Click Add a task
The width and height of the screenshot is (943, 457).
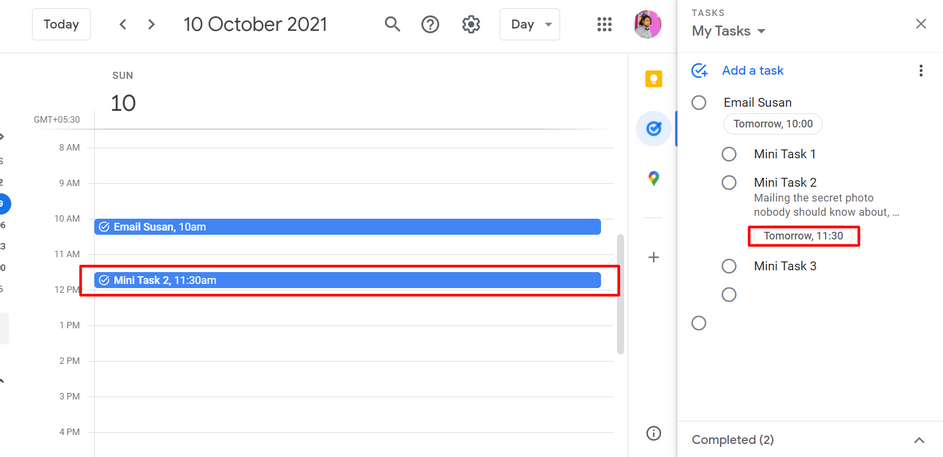752,71
